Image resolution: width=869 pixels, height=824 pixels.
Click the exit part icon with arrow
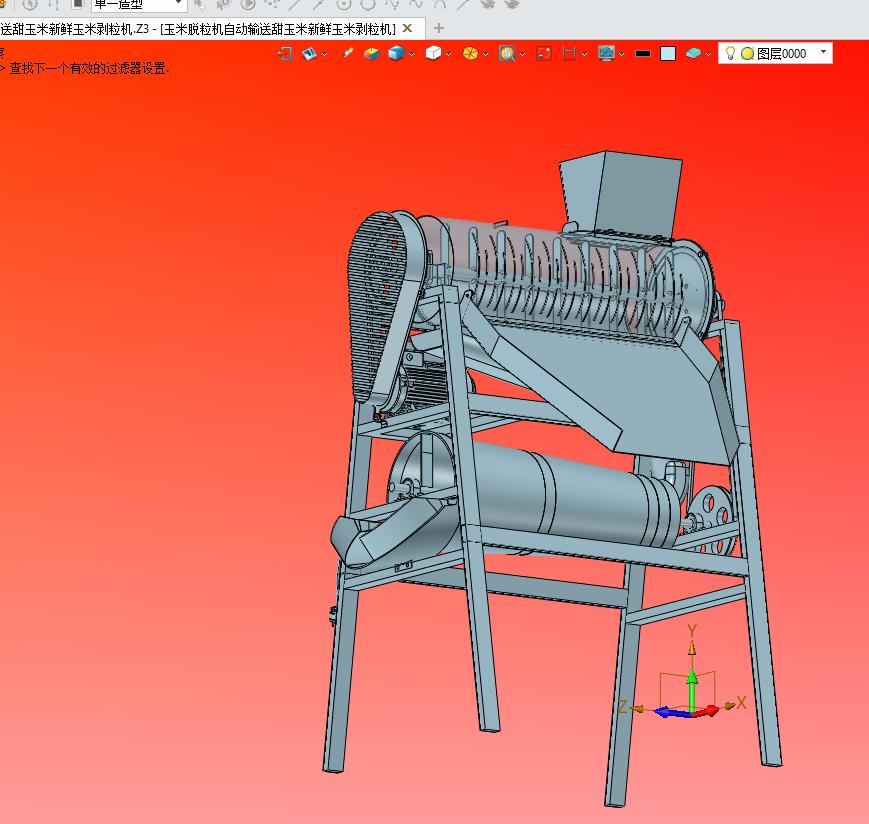tap(285, 53)
